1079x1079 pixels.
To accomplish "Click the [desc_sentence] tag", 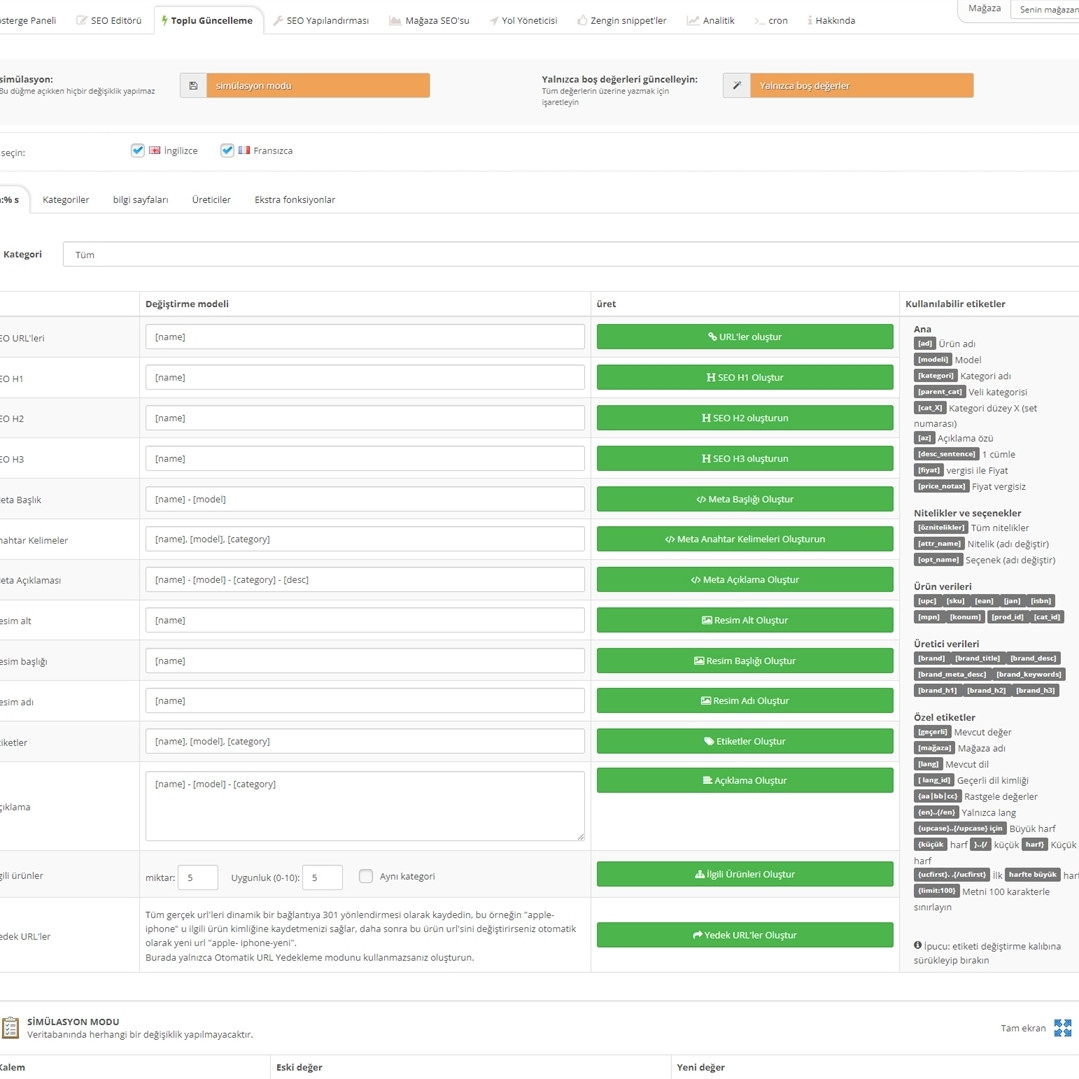I will pos(946,454).
